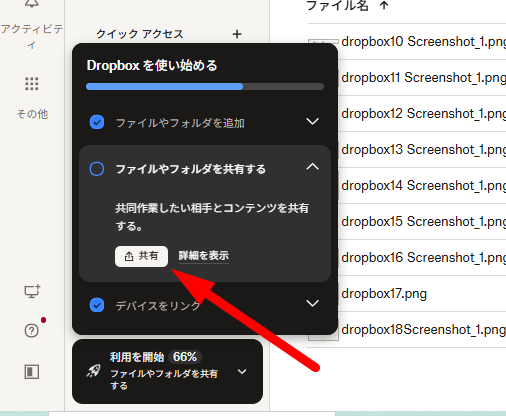Click ファイルやフォルダを共有する title text

point(190,169)
